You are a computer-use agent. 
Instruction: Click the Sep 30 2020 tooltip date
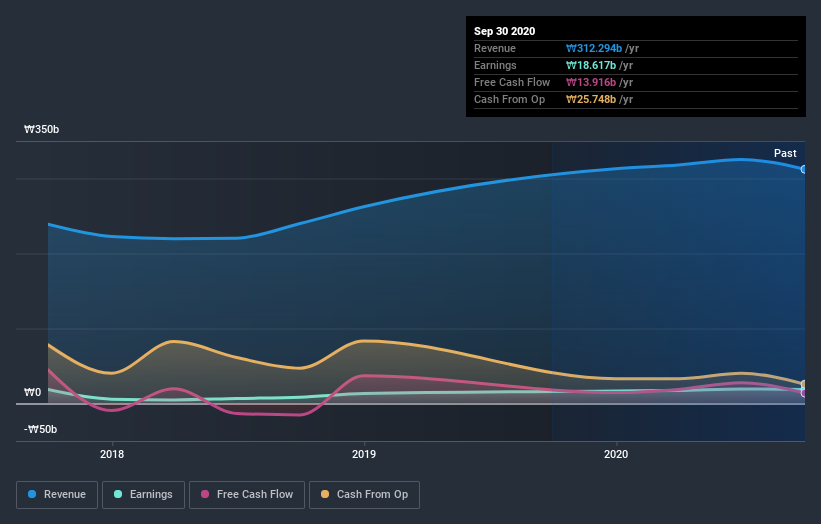(505, 31)
